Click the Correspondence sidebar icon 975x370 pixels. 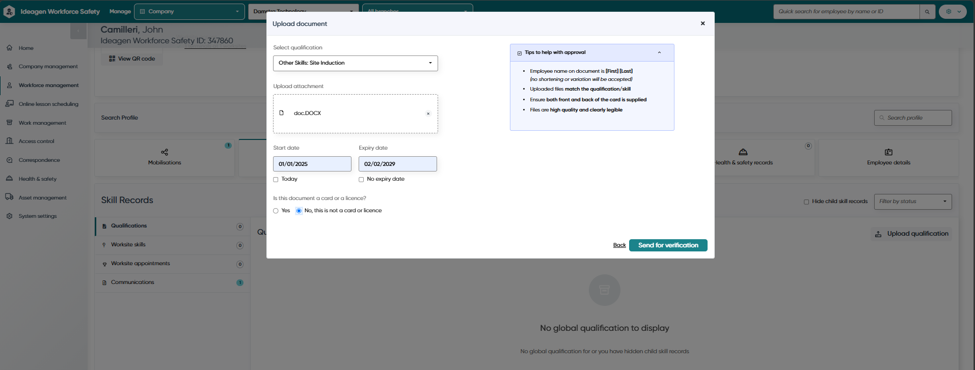click(9, 160)
